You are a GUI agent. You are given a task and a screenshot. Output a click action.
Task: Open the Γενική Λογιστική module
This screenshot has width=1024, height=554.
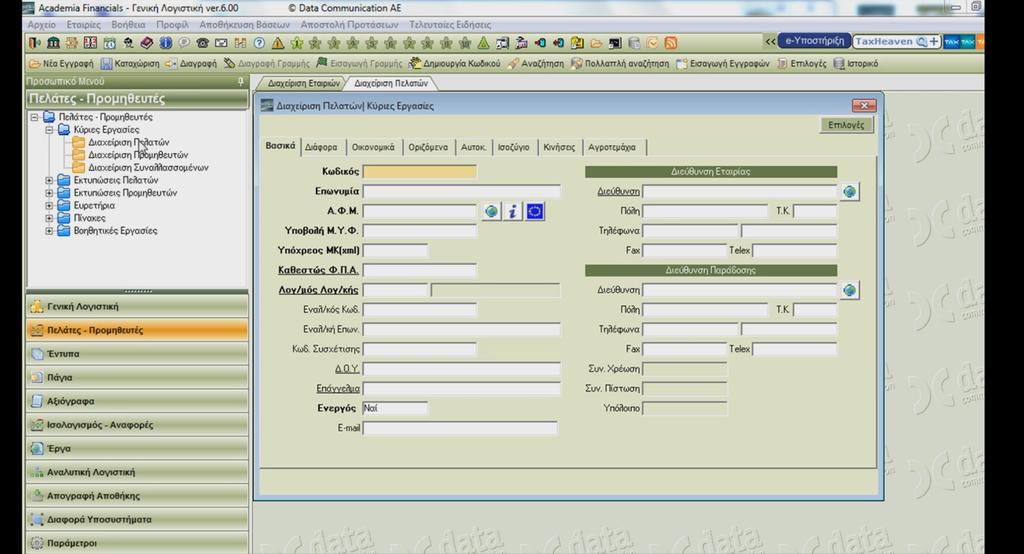[x=138, y=306]
